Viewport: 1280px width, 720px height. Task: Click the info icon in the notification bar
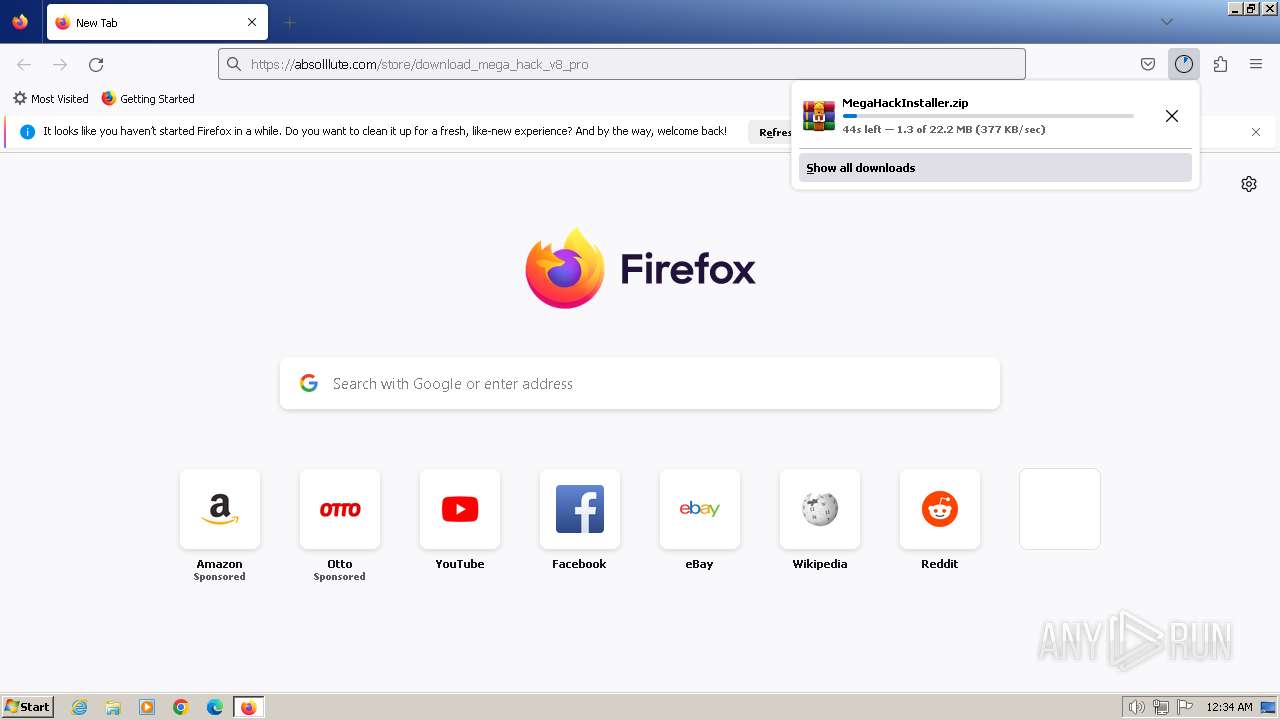coord(27,131)
